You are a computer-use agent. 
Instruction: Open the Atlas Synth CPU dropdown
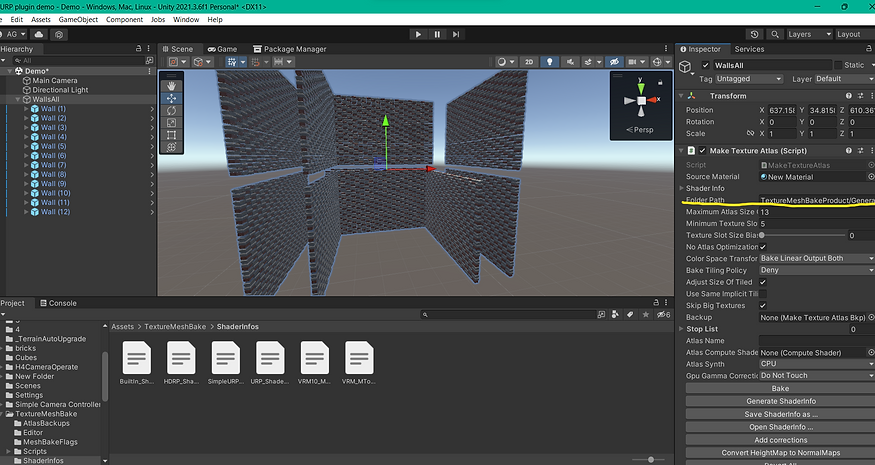tap(814, 364)
